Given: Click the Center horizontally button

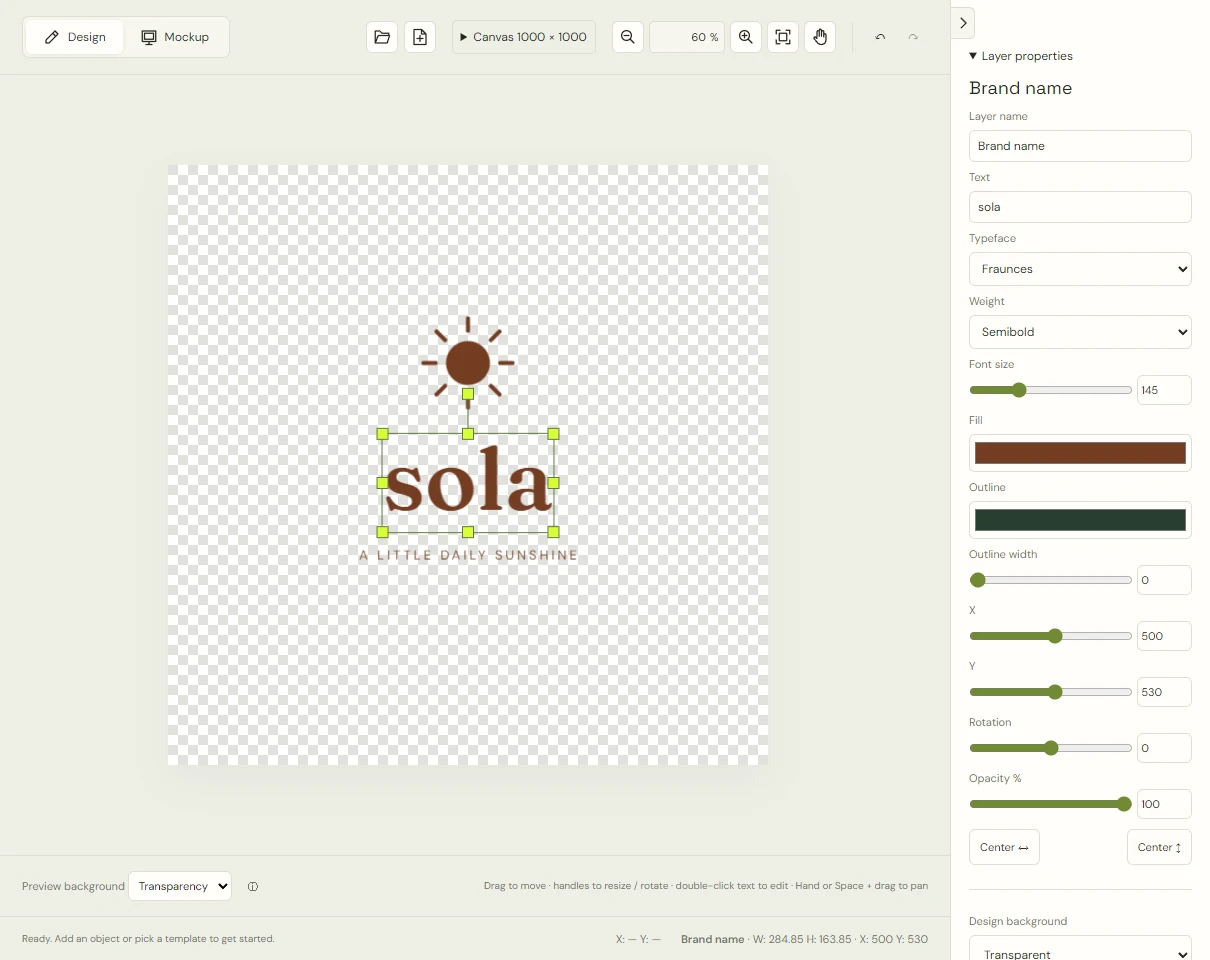Looking at the screenshot, I should coord(1004,847).
